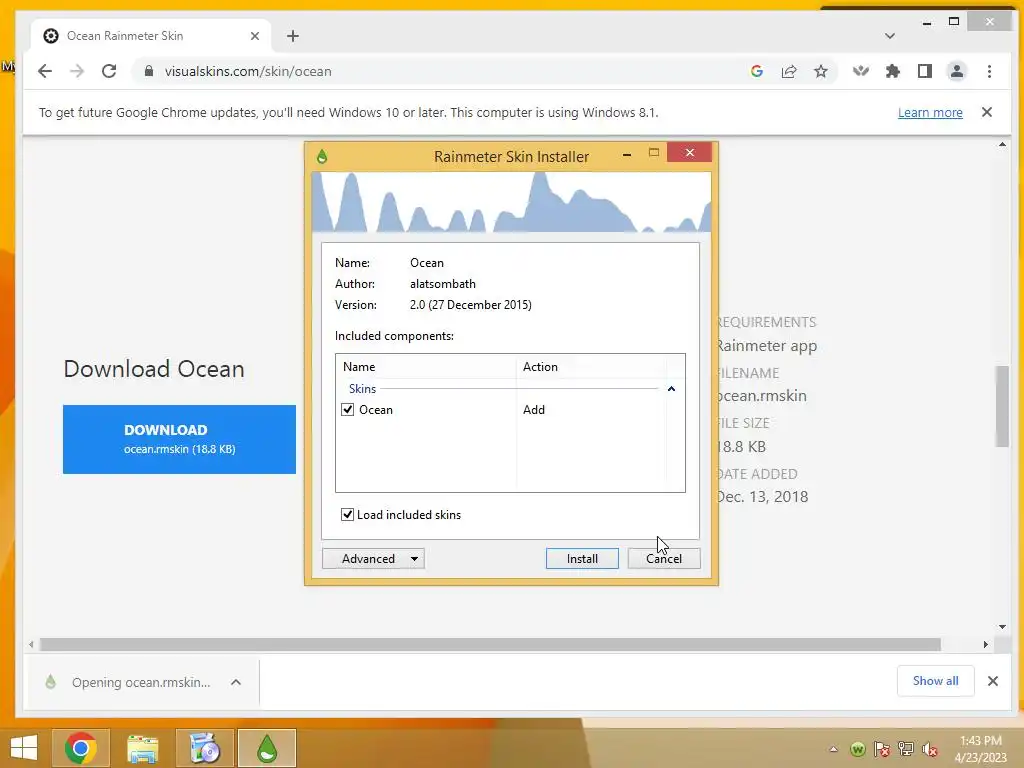Close the Ocean Rainmeter Skin tab
1024x768 pixels.
(x=255, y=36)
